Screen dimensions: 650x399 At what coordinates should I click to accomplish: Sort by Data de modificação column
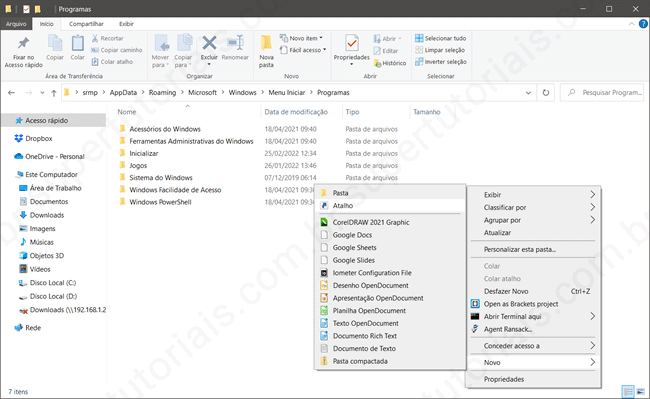pos(296,112)
